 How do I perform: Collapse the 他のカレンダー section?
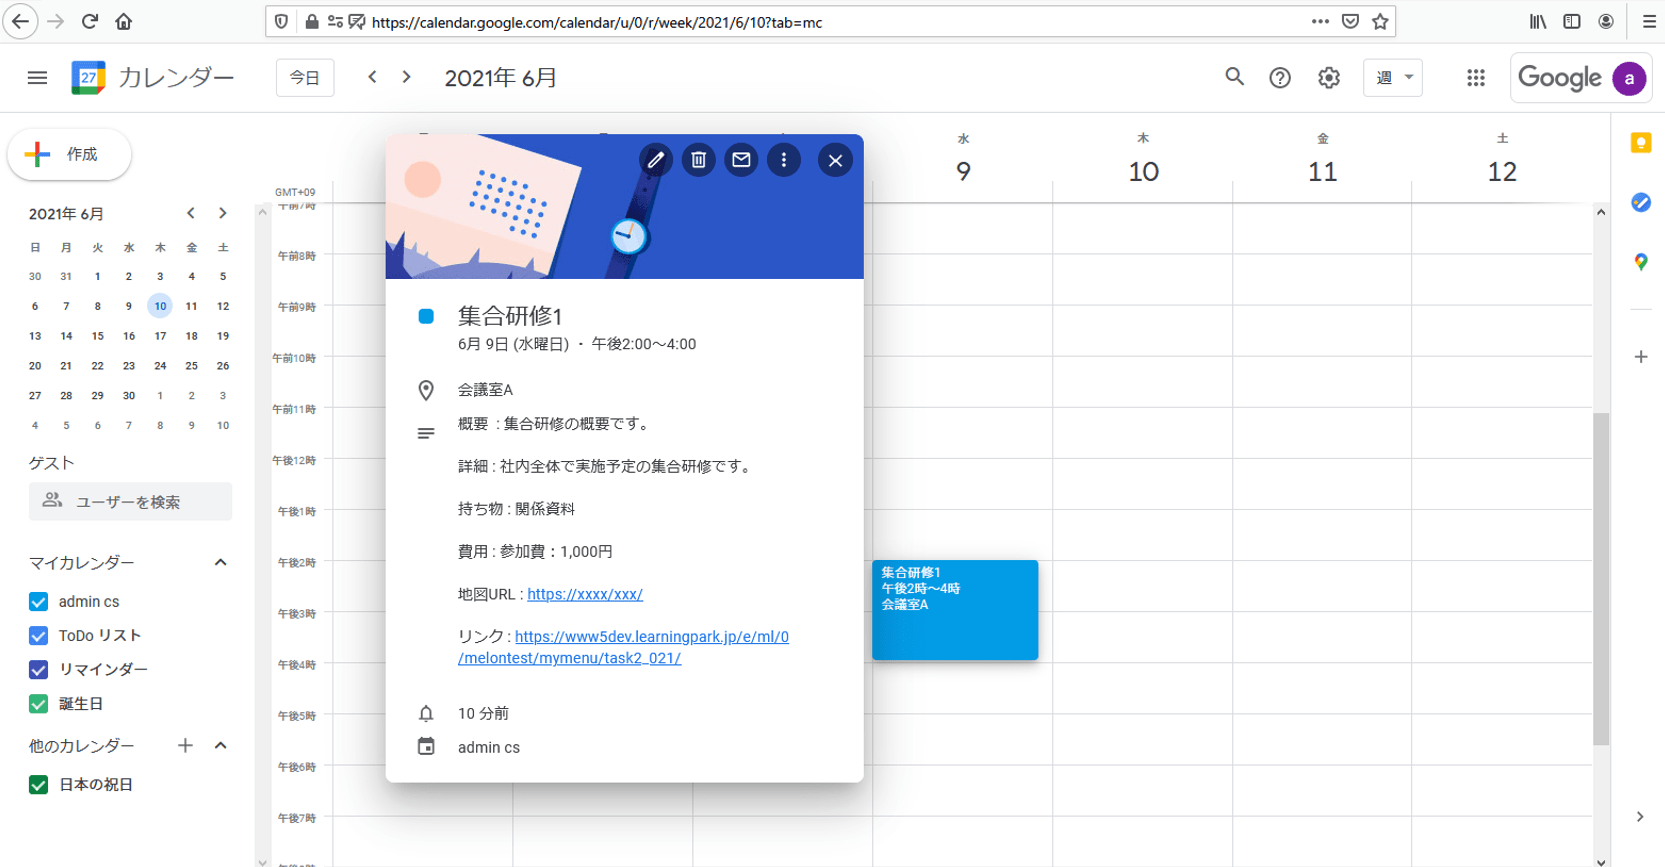point(221,746)
